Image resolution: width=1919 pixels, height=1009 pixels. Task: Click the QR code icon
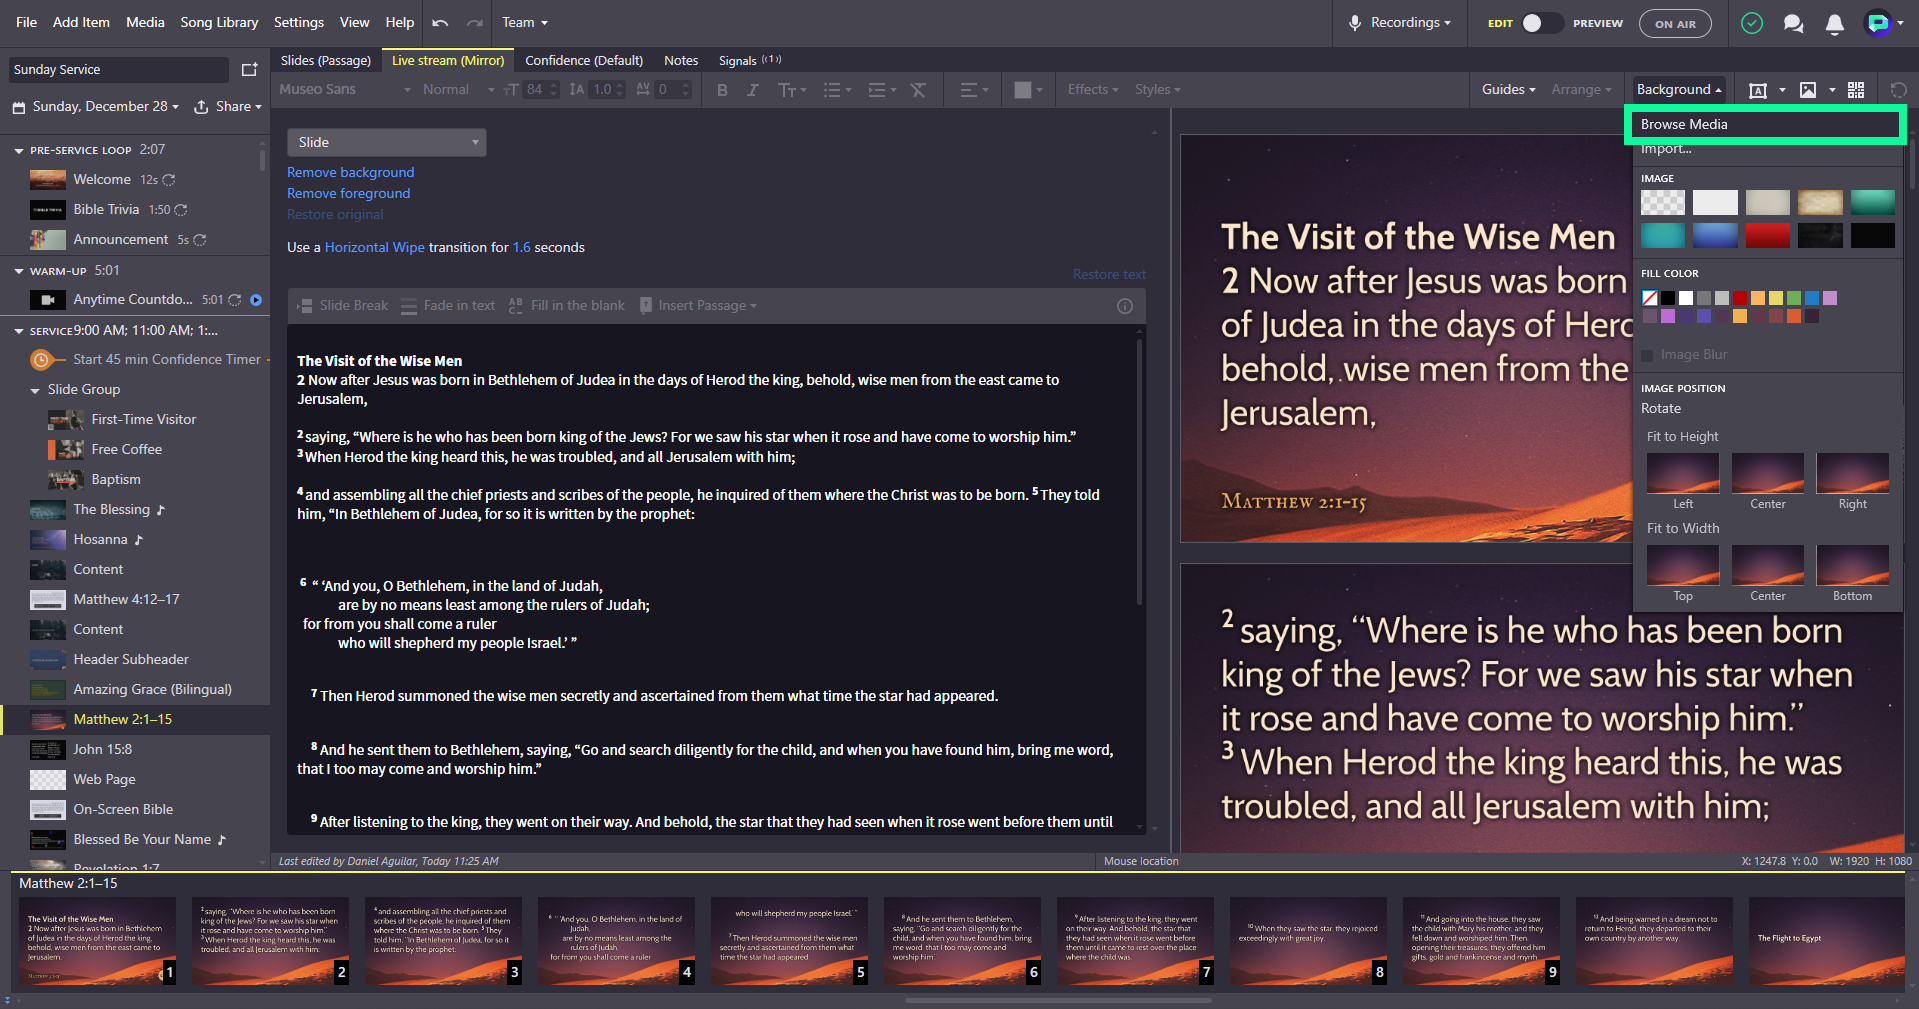pos(1856,90)
